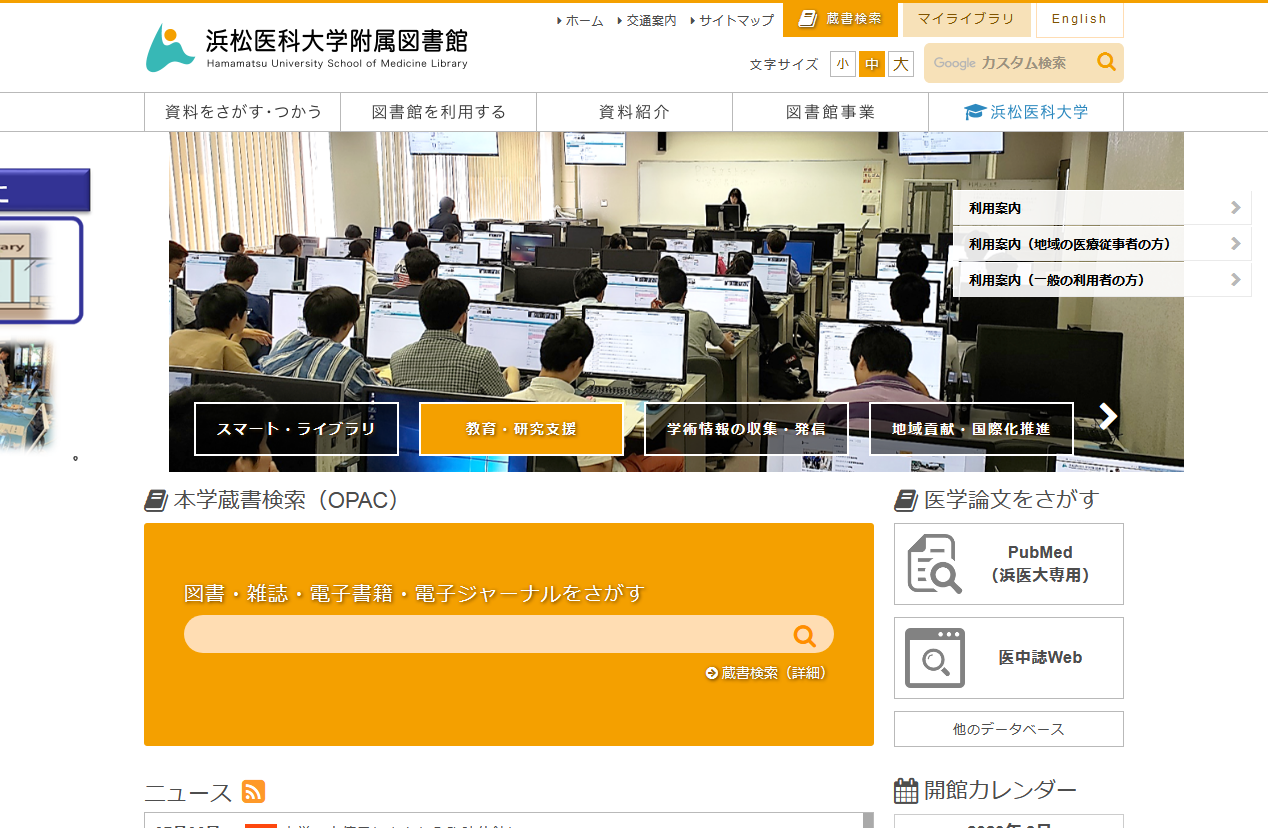Screen dimensions: 1268x828
Task: Open 図書館を利用する menu
Action: pos(438,112)
